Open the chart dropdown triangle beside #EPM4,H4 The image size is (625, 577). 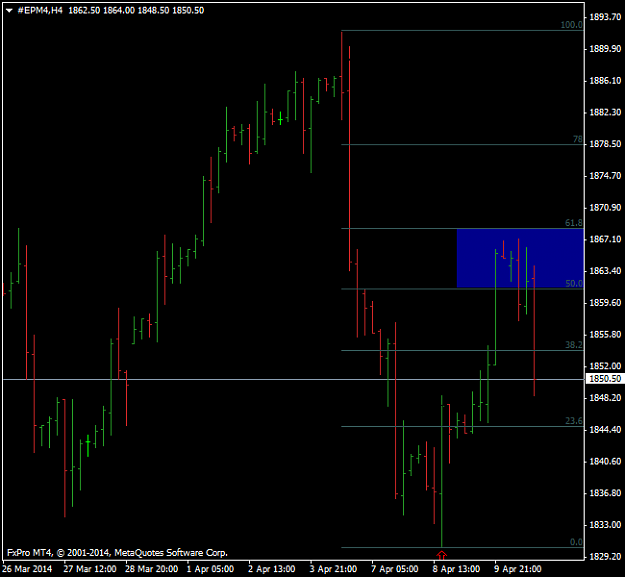(x=9, y=11)
